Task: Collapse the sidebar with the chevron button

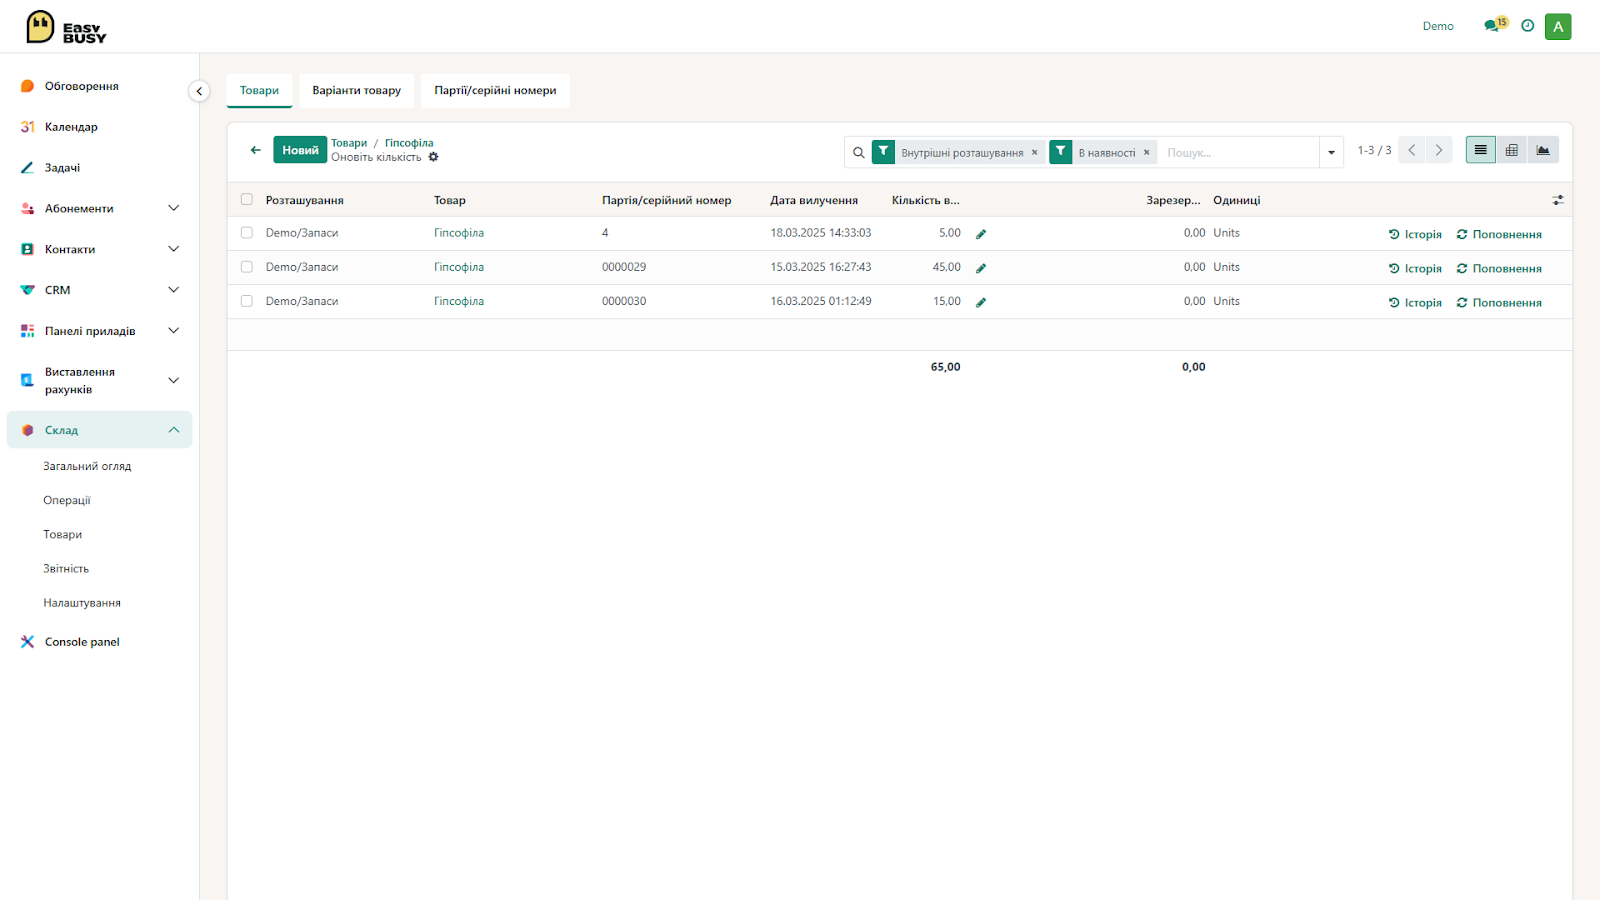Action: (199, 91)
